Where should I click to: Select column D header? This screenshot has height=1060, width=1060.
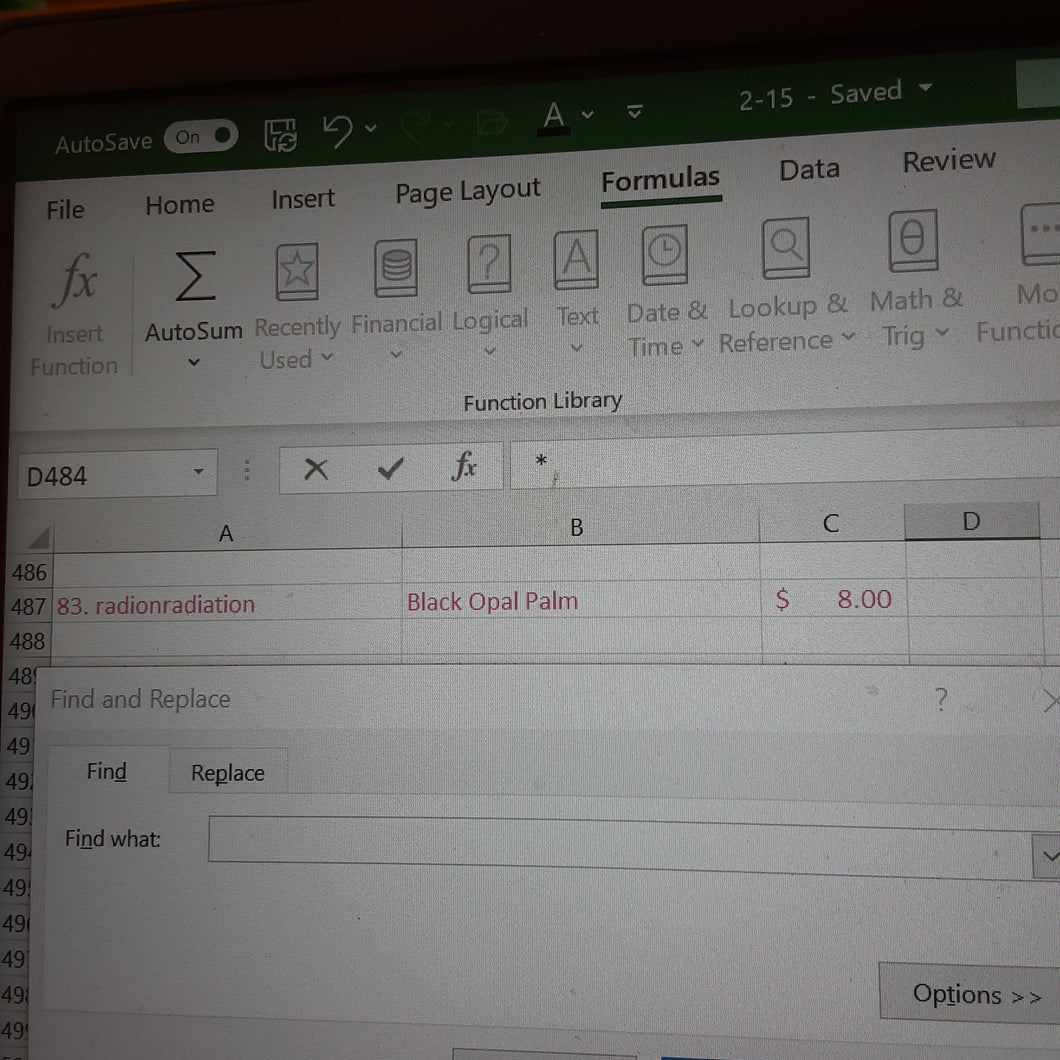click(x=971, y=521)
